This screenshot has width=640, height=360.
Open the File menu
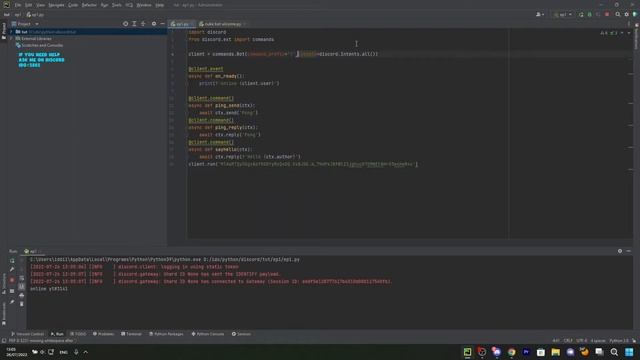pyautogui.click(x=18, y=5)
